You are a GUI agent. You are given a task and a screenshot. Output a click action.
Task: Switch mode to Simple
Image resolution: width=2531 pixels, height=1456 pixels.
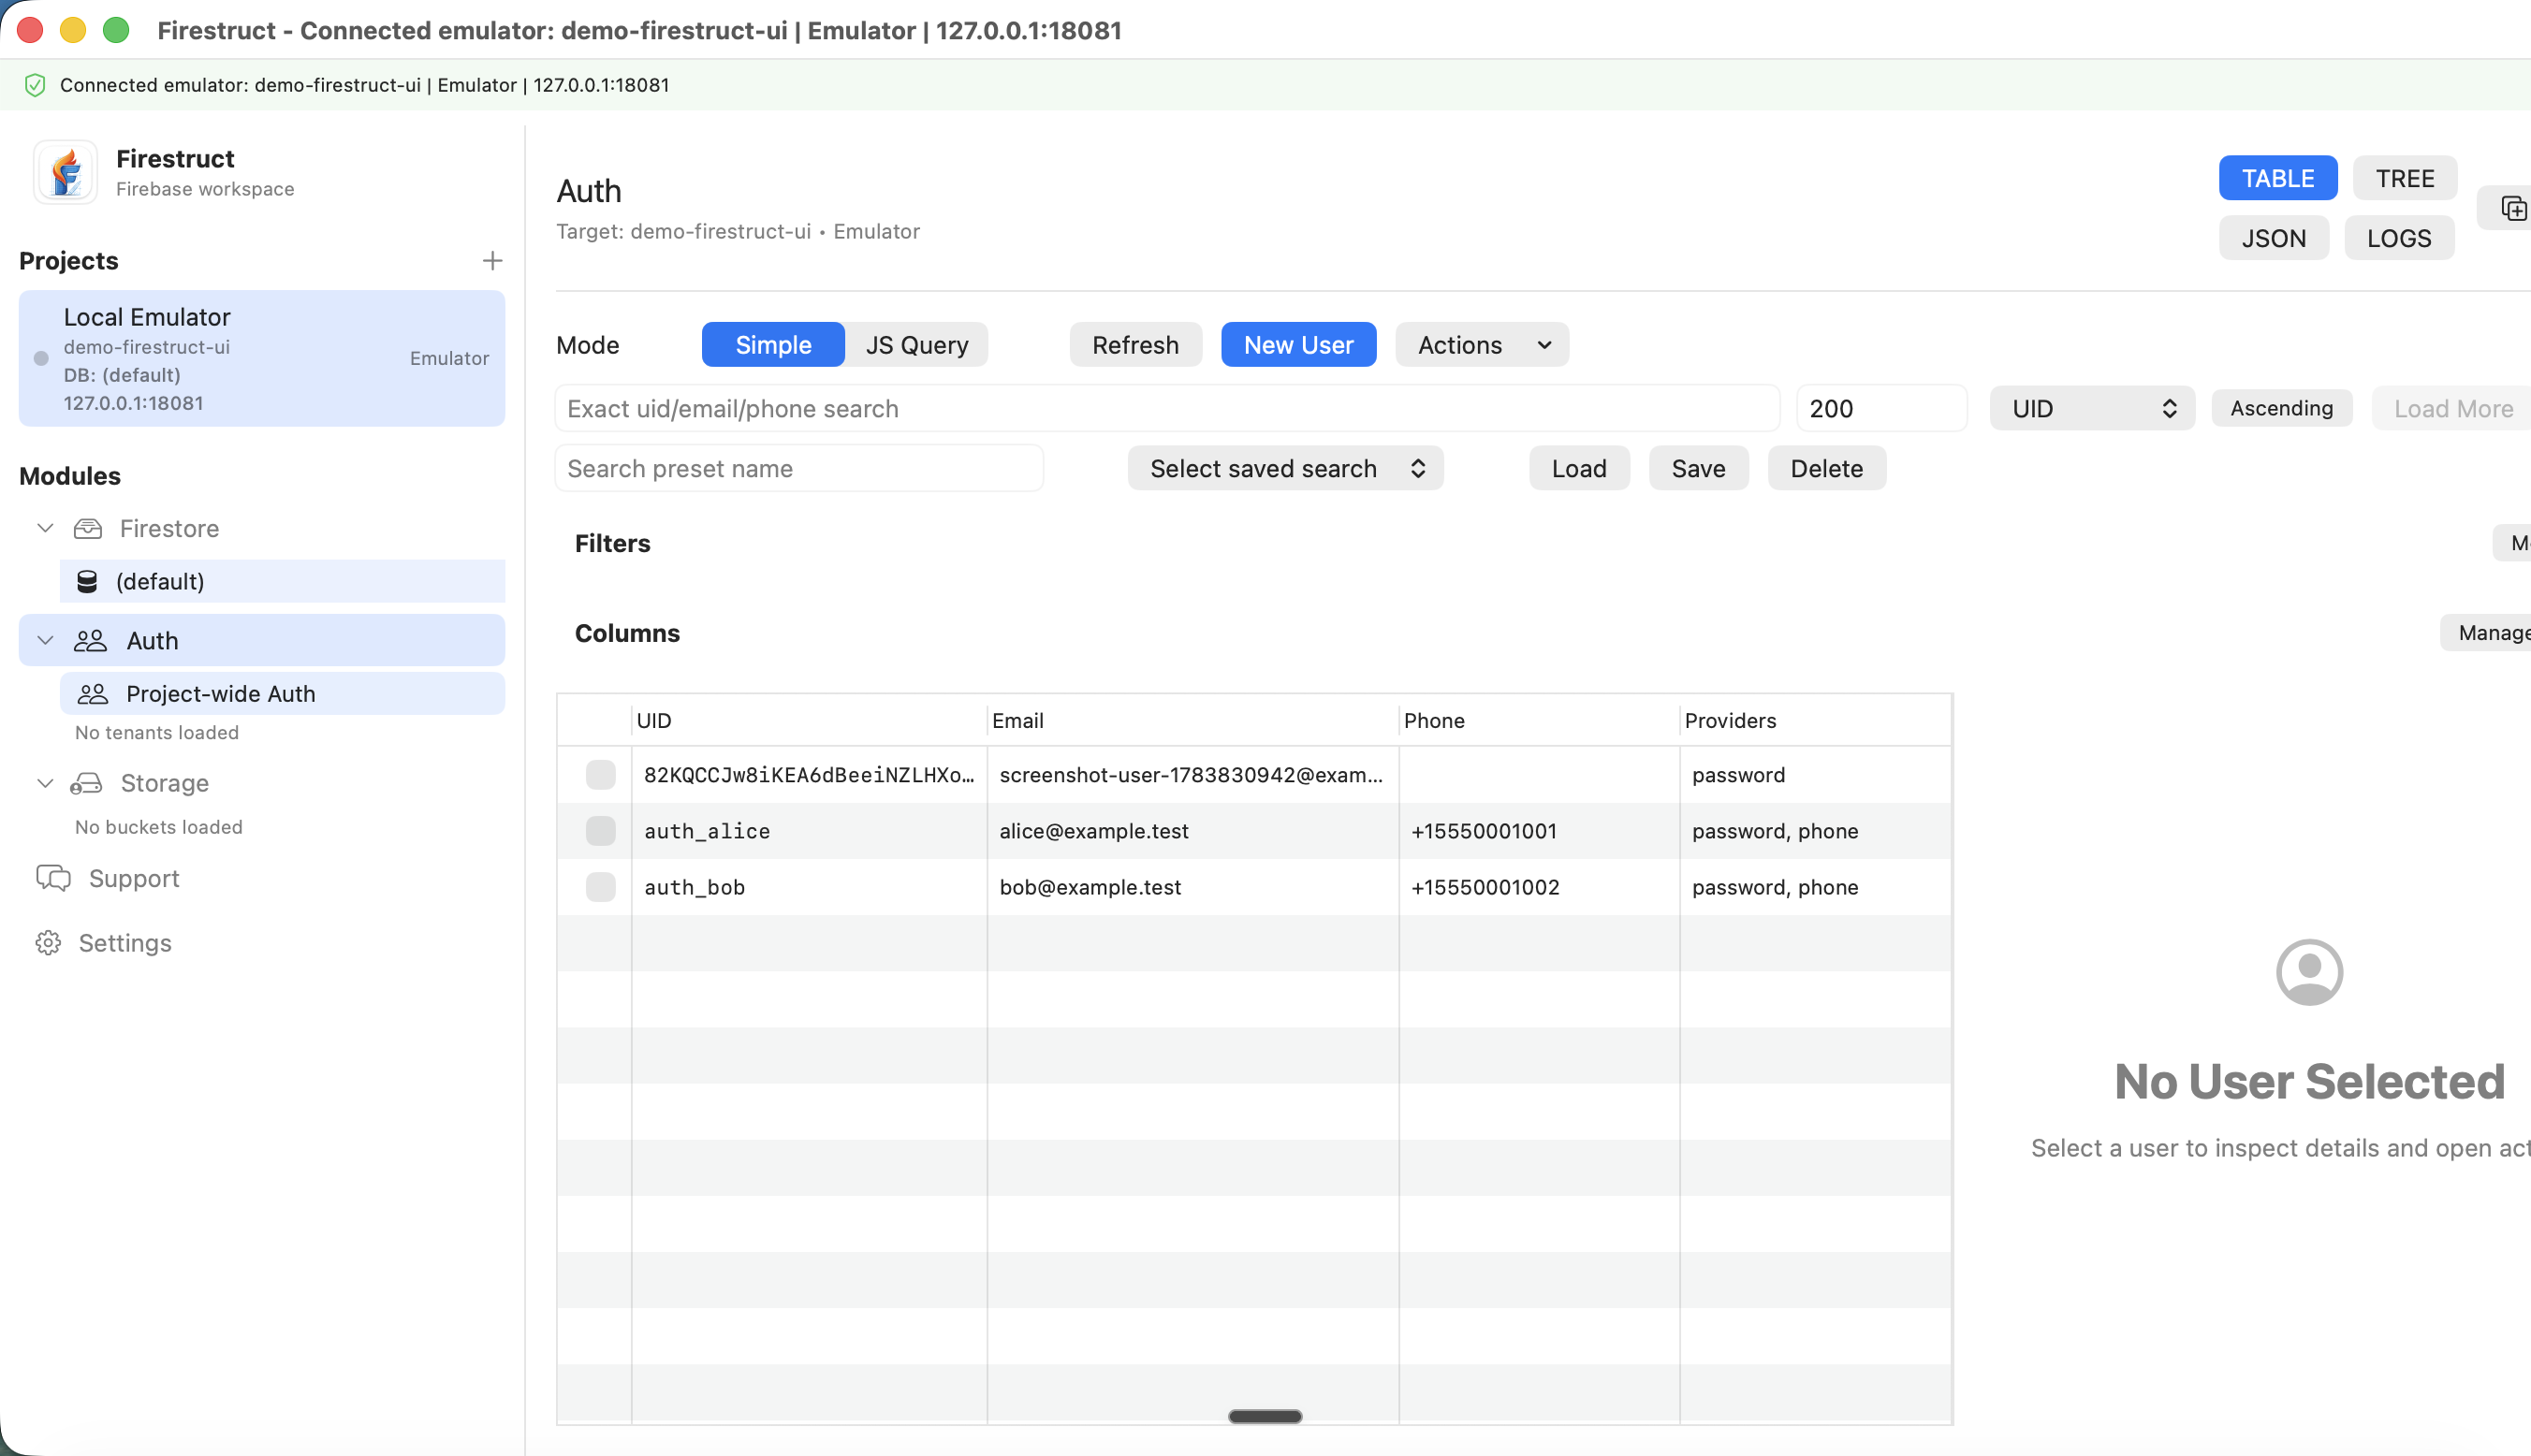pyautogui.click(x=773, y=345)
